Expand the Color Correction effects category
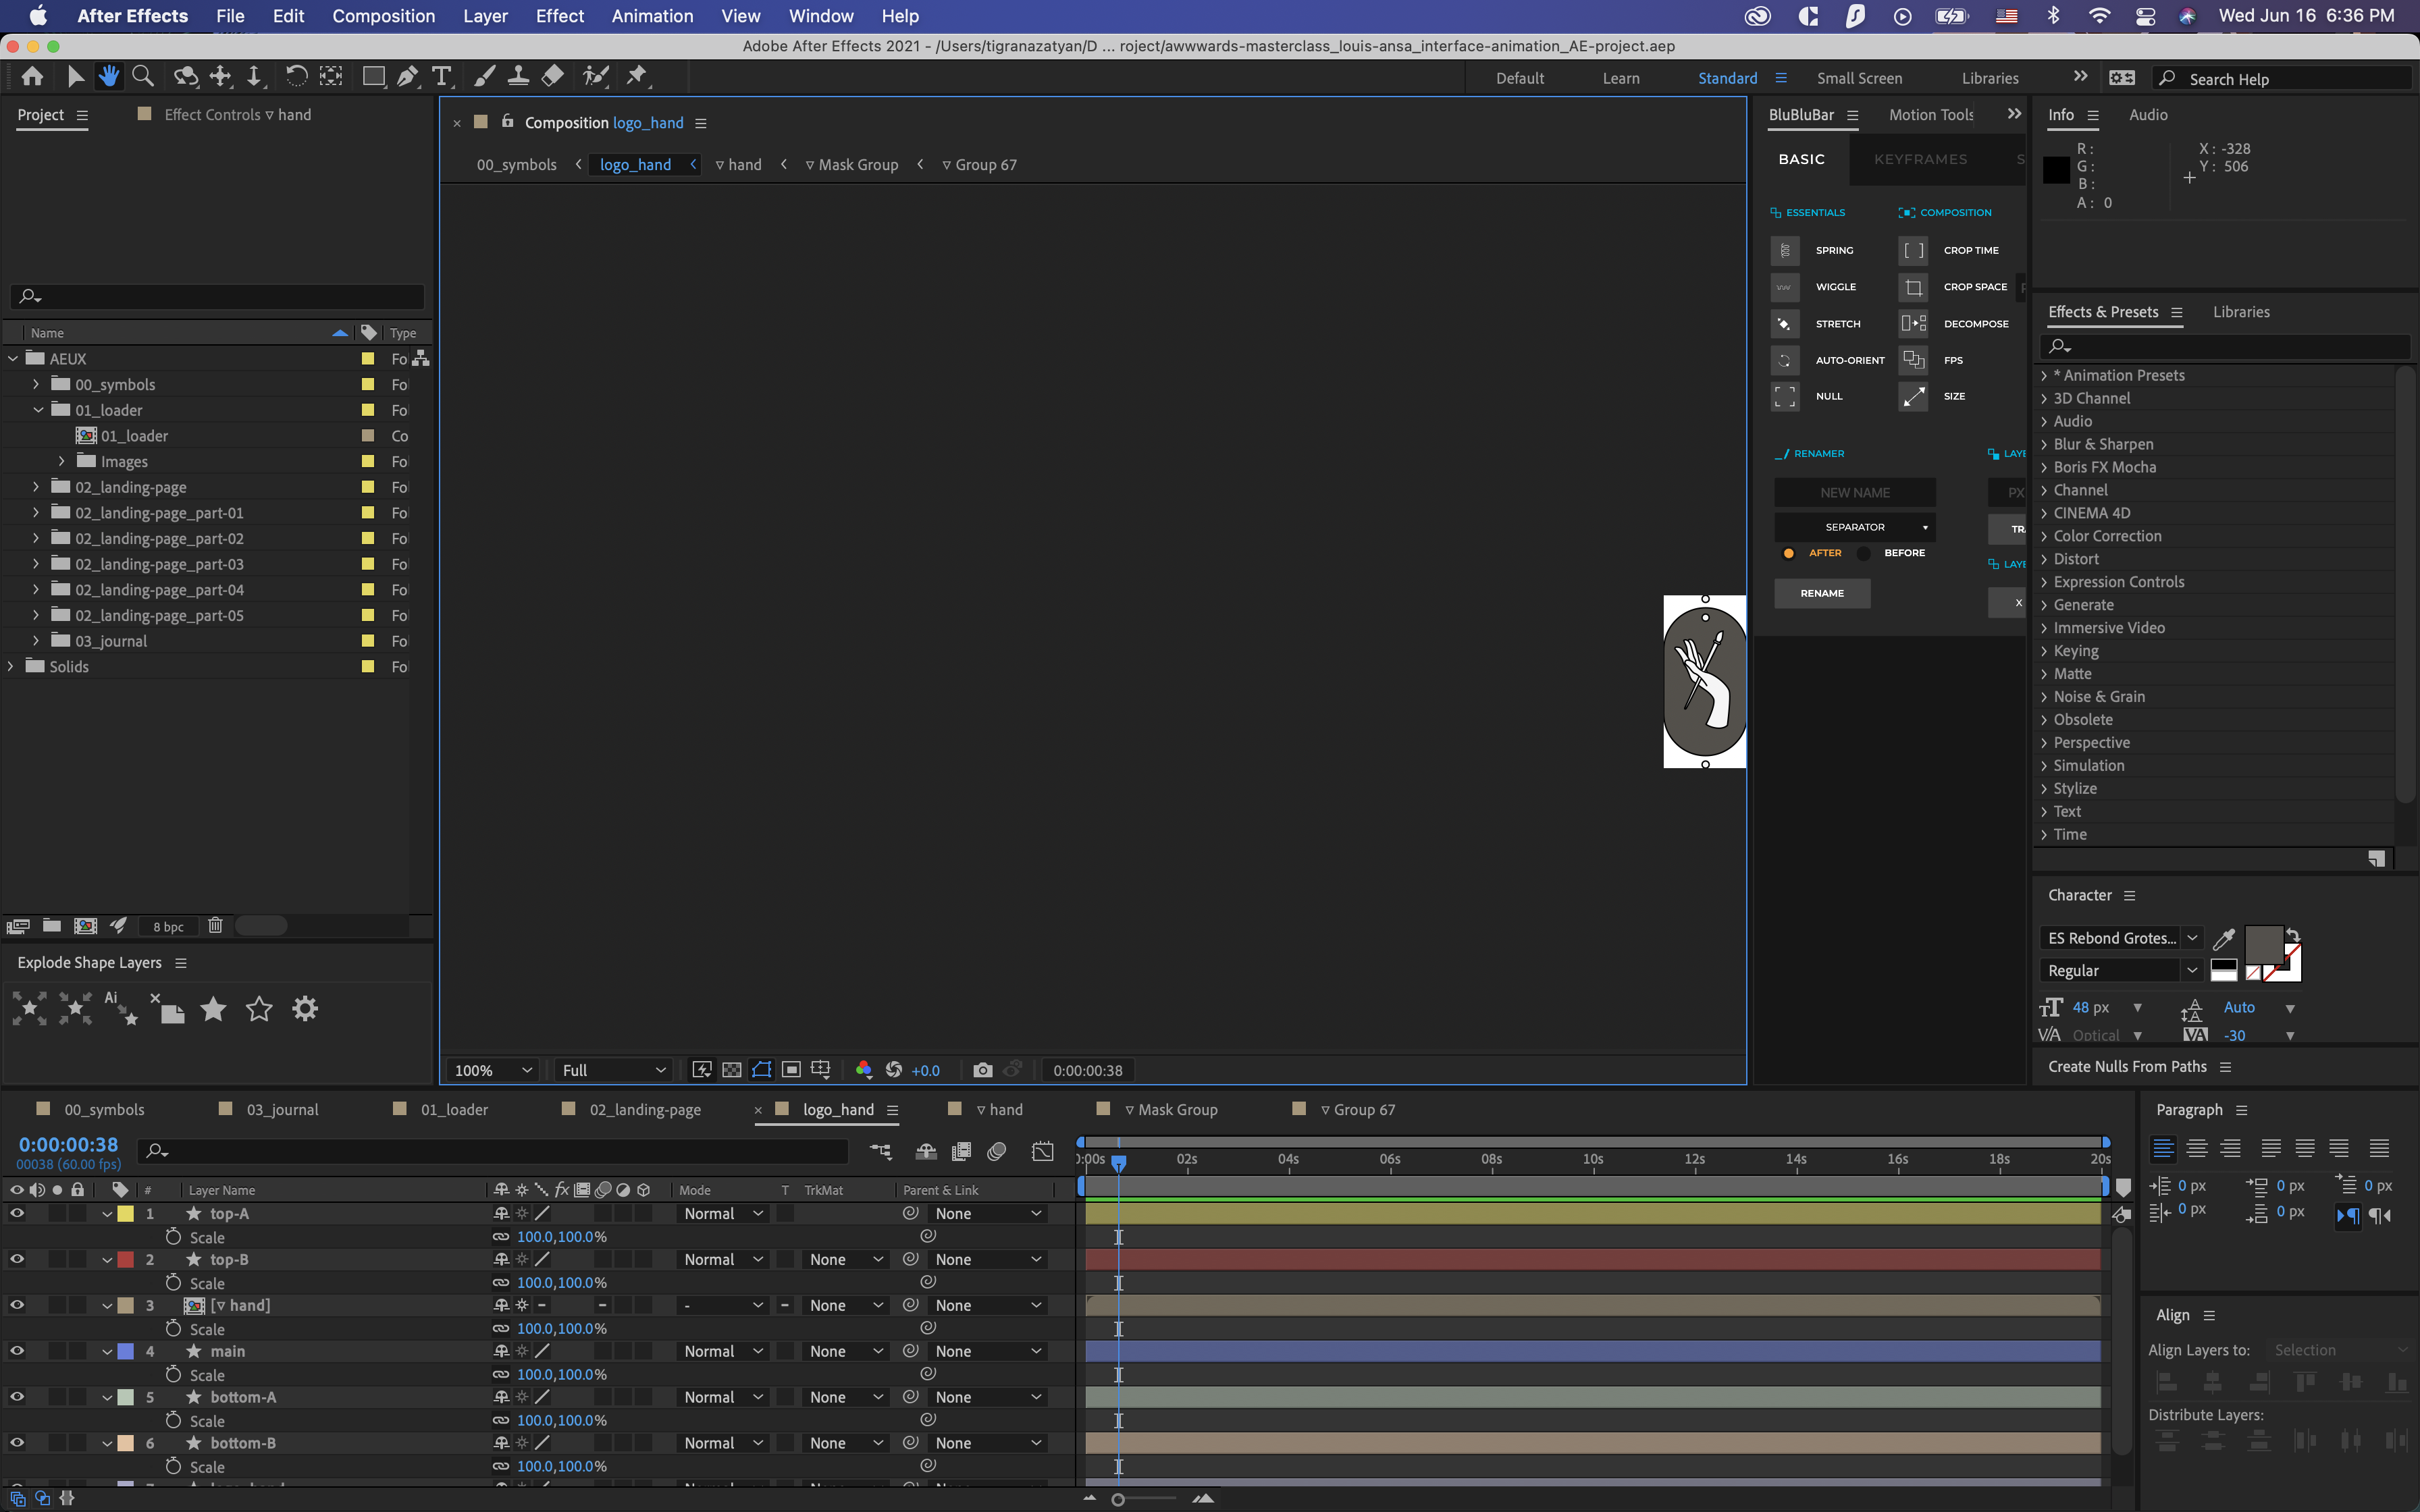The height and width of the screenshot is (1512, 2420). pyautogui.click(x=2045, y=536)
